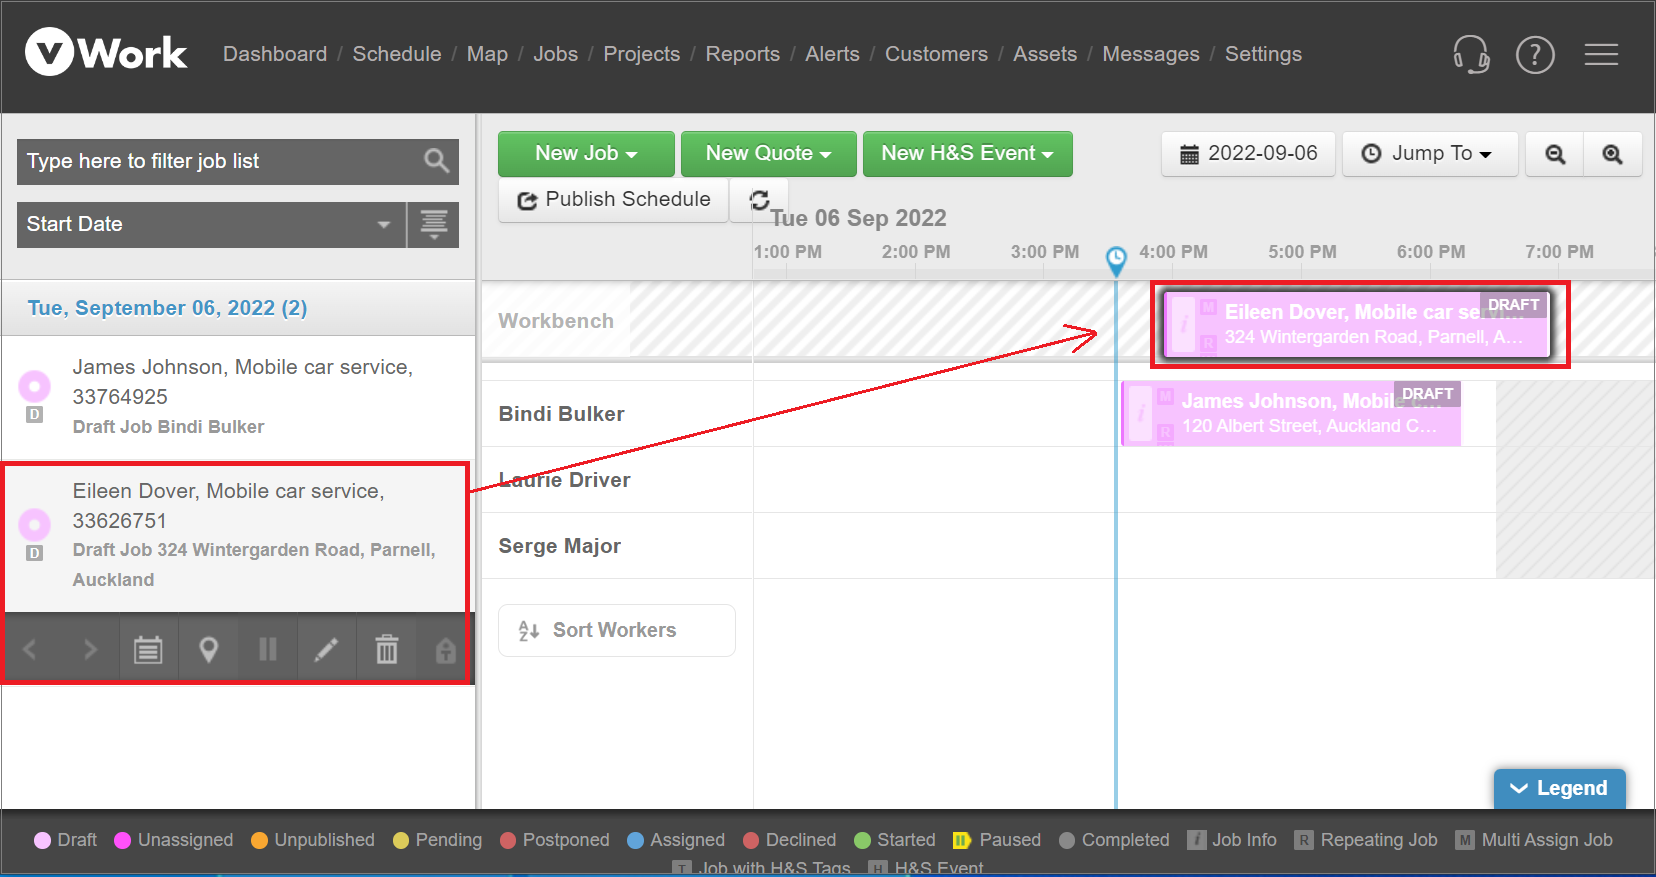The image size is (1656, 877).
Task: Open the Schedule menu item
Action: [x=396, y=54]
